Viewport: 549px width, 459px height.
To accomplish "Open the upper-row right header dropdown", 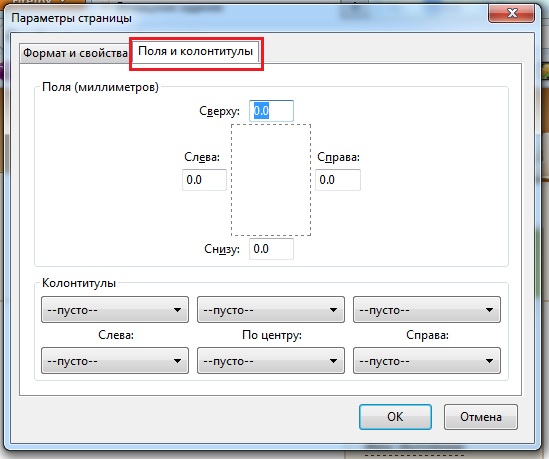I will [427, 310].
